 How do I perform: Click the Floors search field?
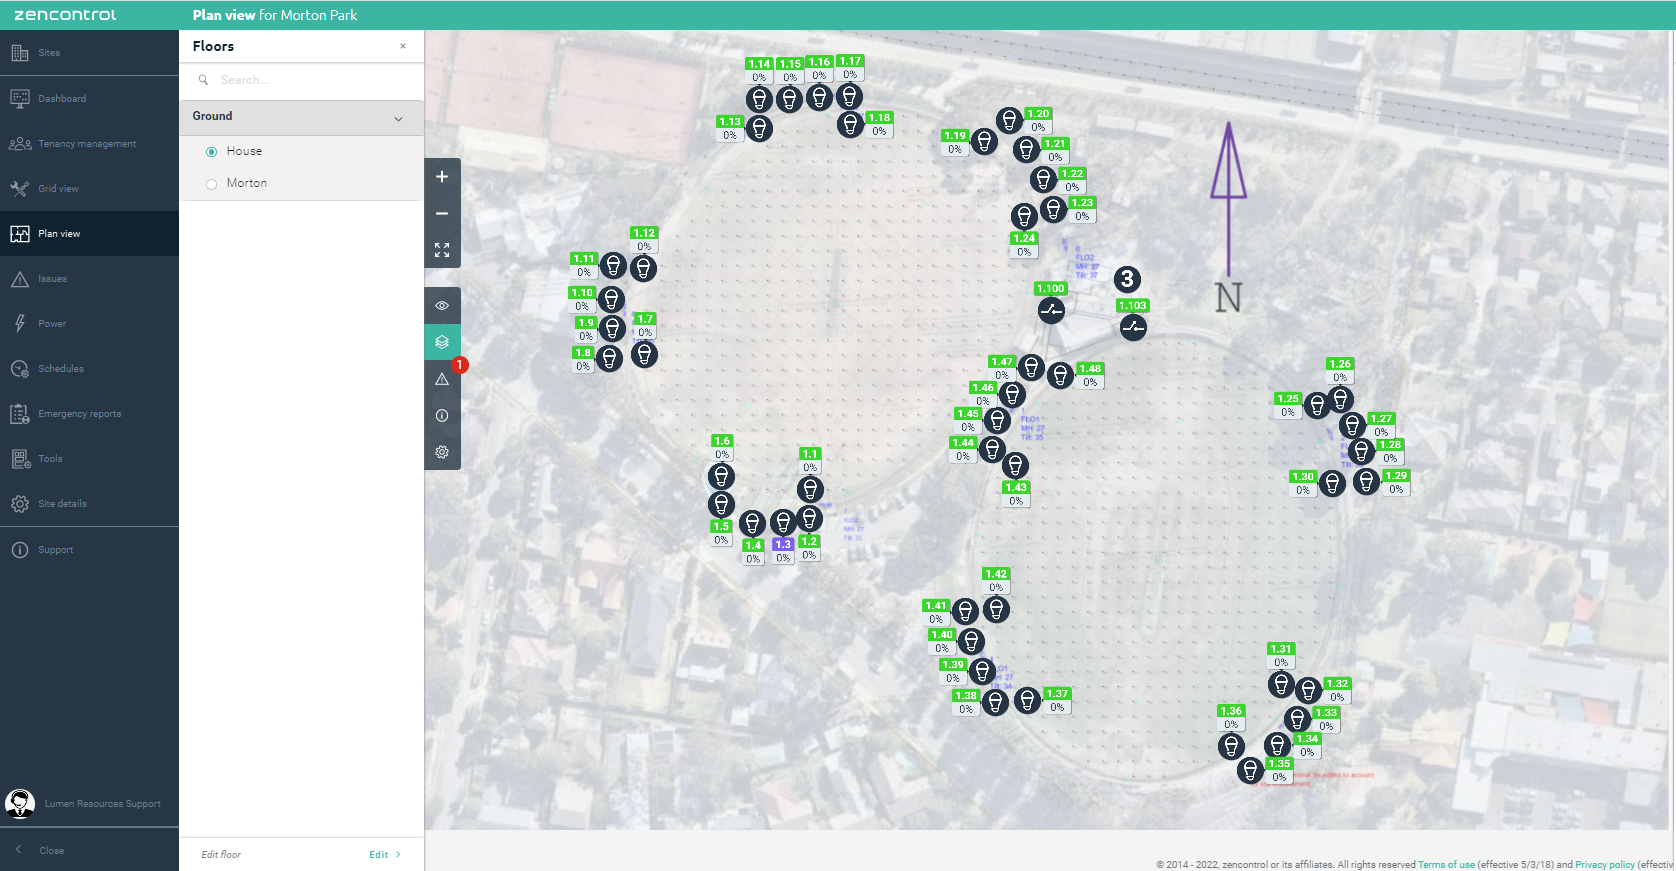pos(301,80)
